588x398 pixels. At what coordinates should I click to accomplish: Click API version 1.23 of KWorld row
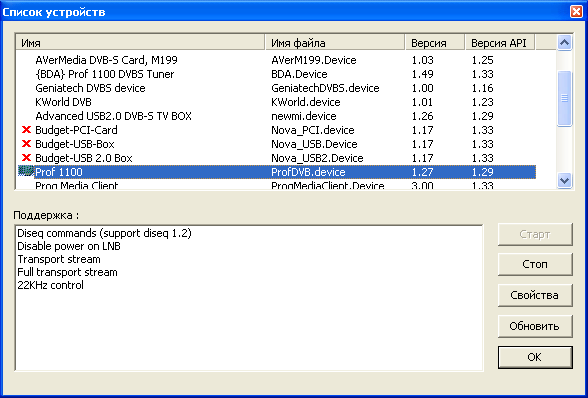(x=482, y=102)
